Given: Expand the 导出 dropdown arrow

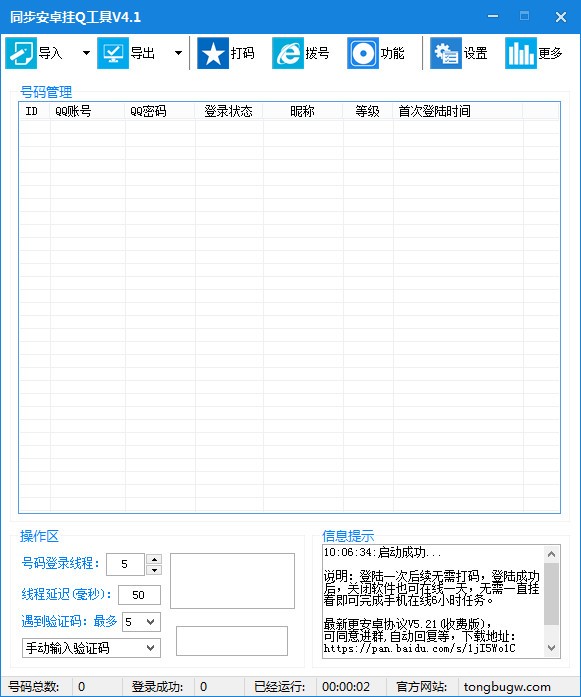Looking at the screenshot, I should point(178,53).
